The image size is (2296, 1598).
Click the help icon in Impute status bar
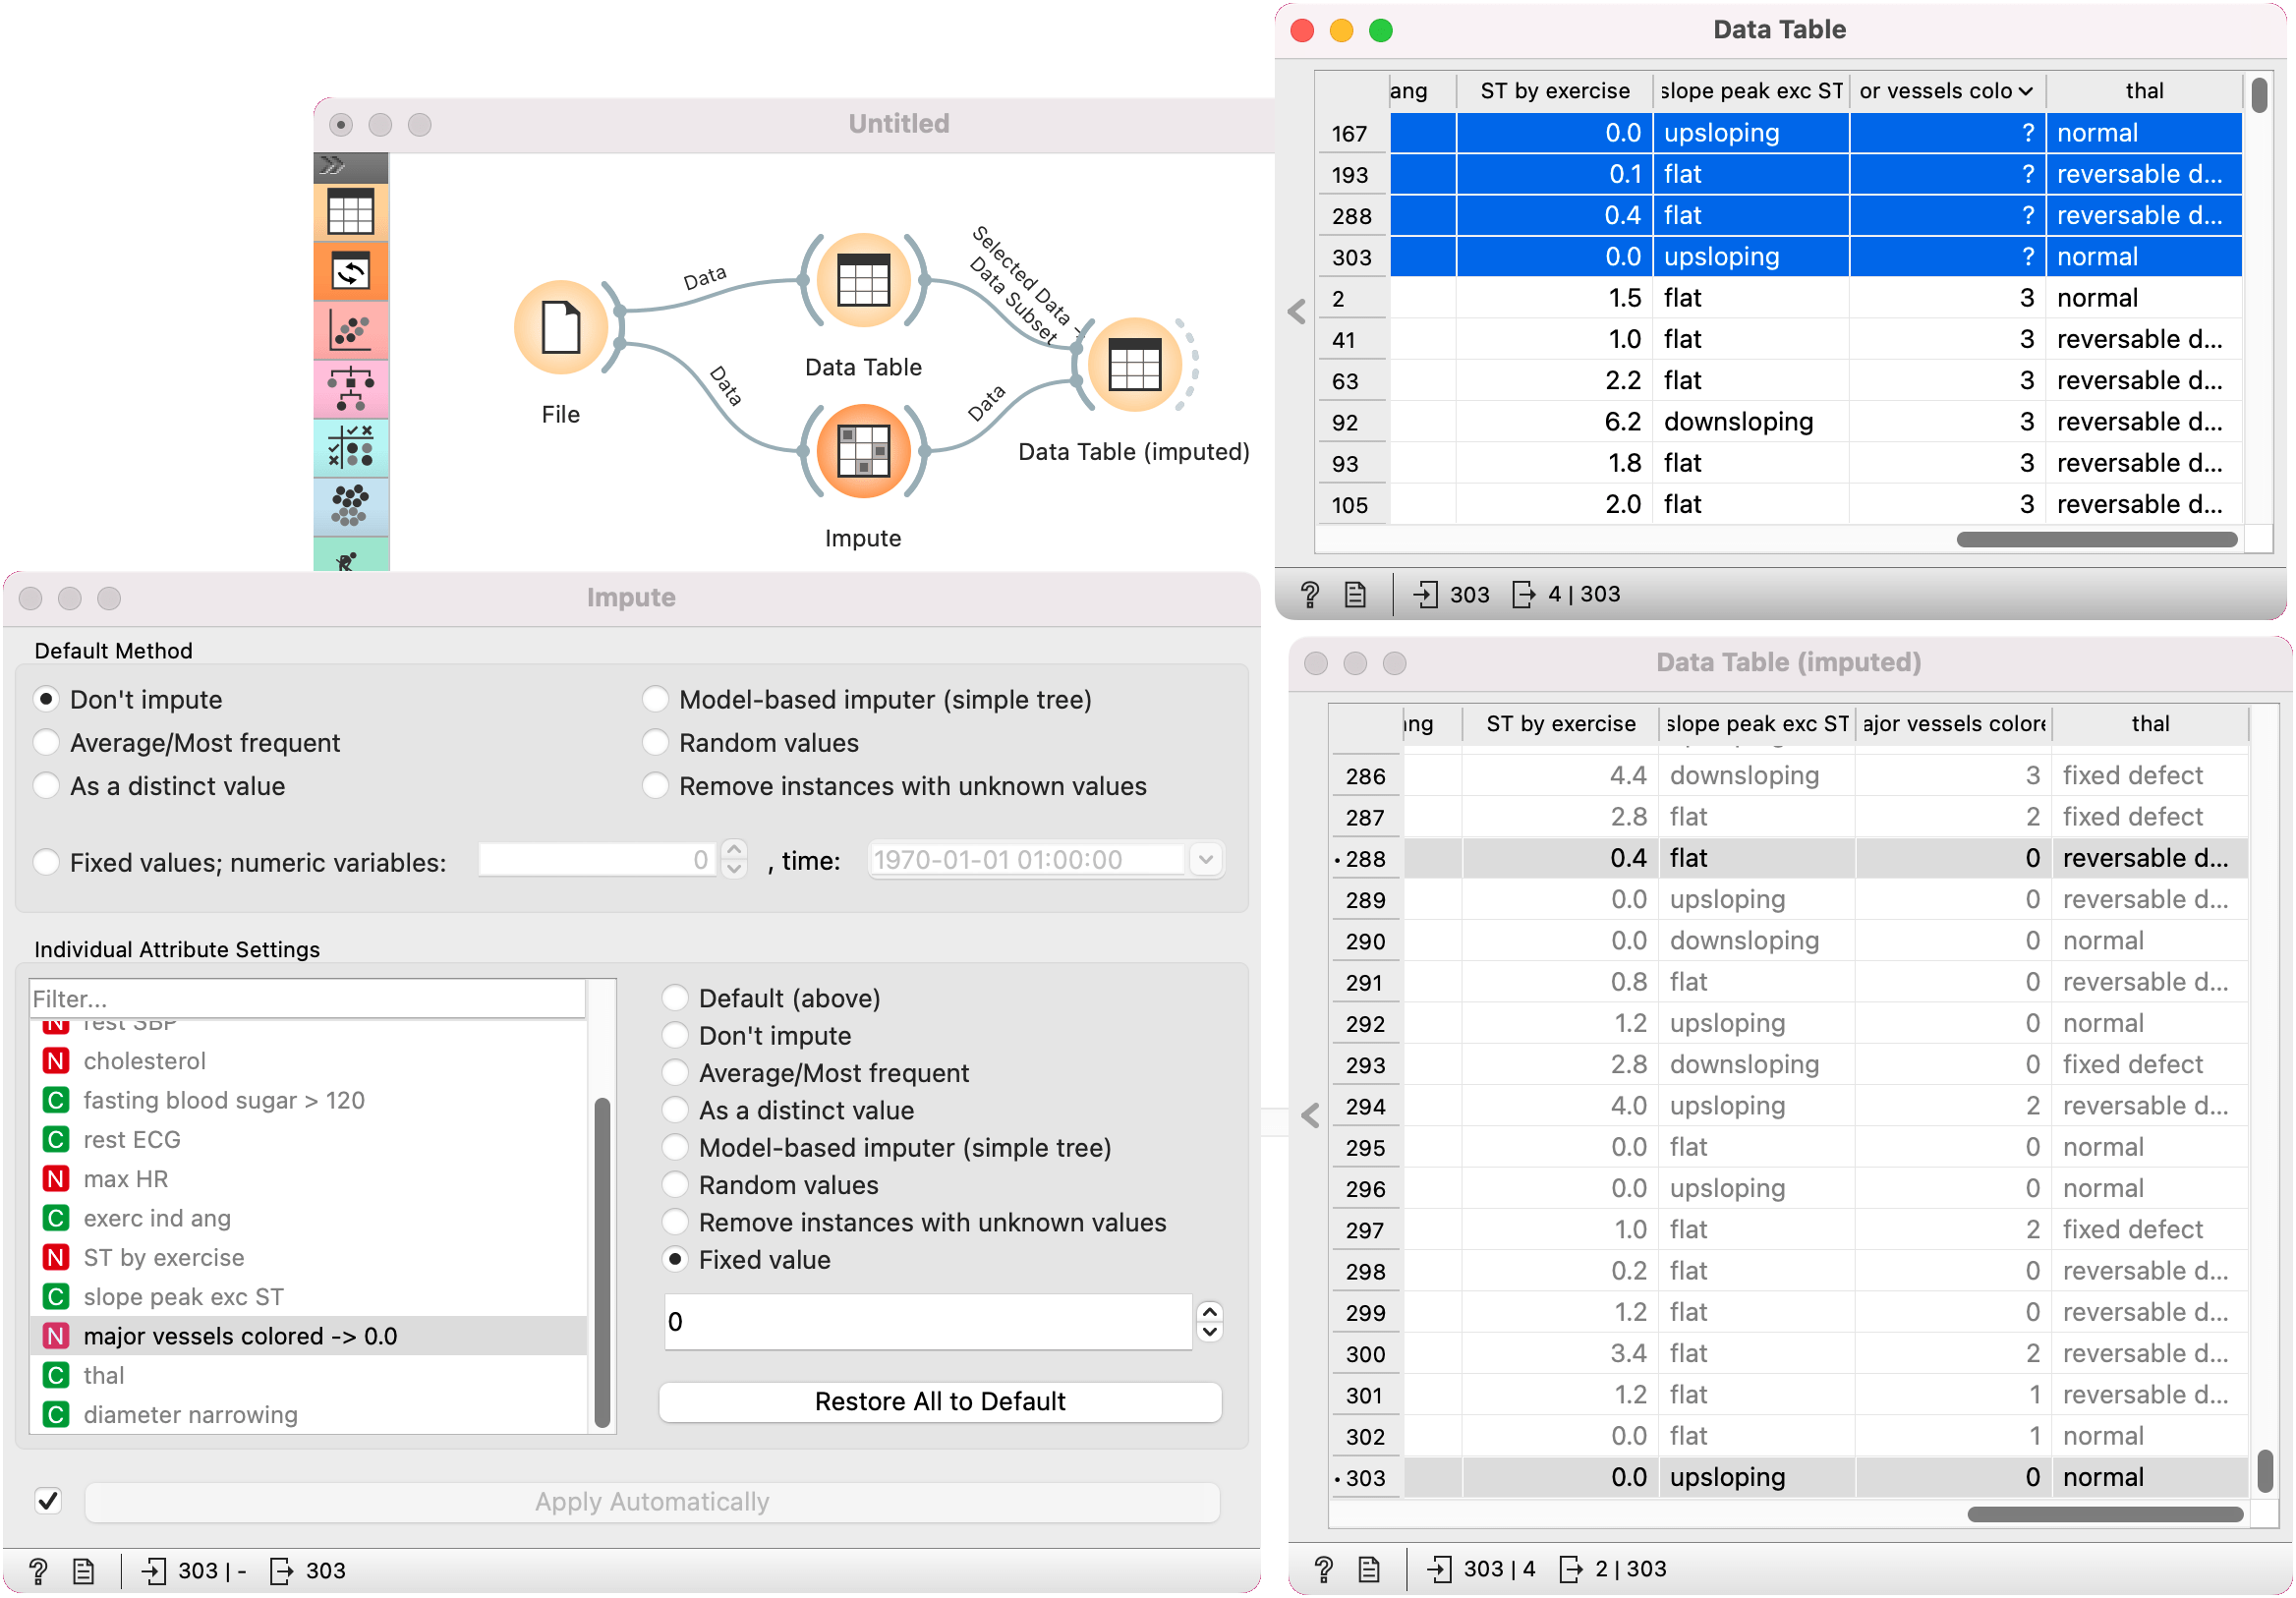38,1571
